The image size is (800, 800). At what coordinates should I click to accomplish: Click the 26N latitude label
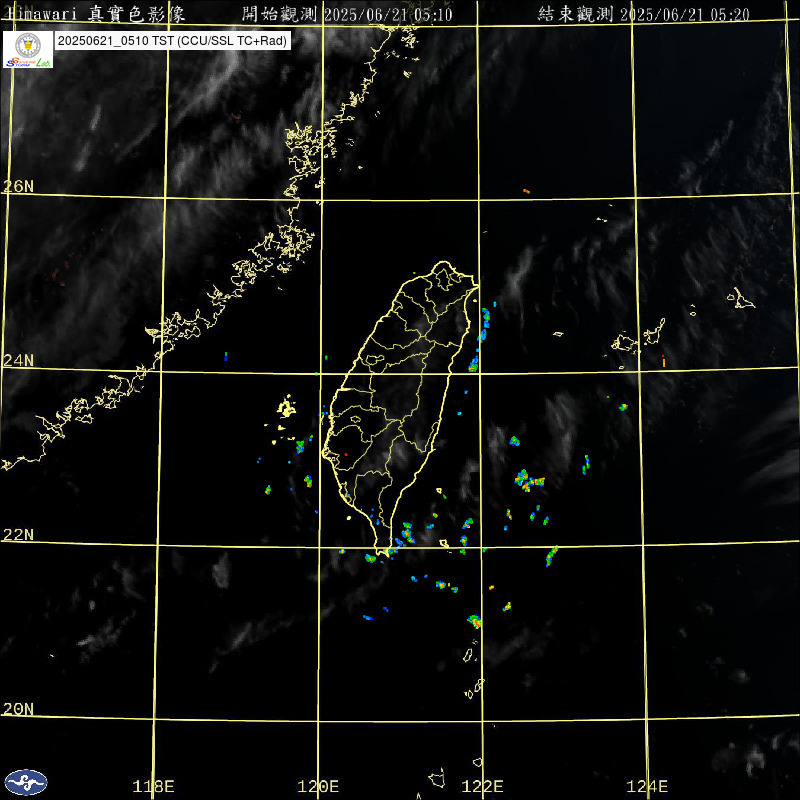click(18, 186)
